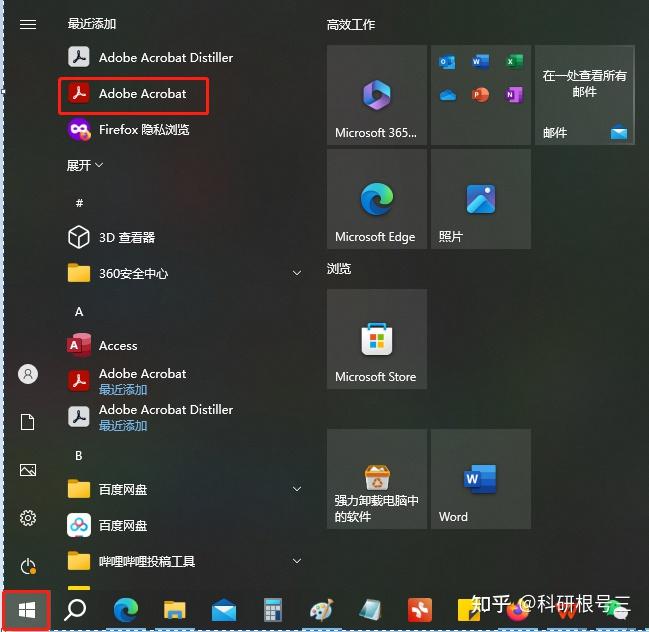Open Adobe Acrobat under the A heading

(127, 381)
